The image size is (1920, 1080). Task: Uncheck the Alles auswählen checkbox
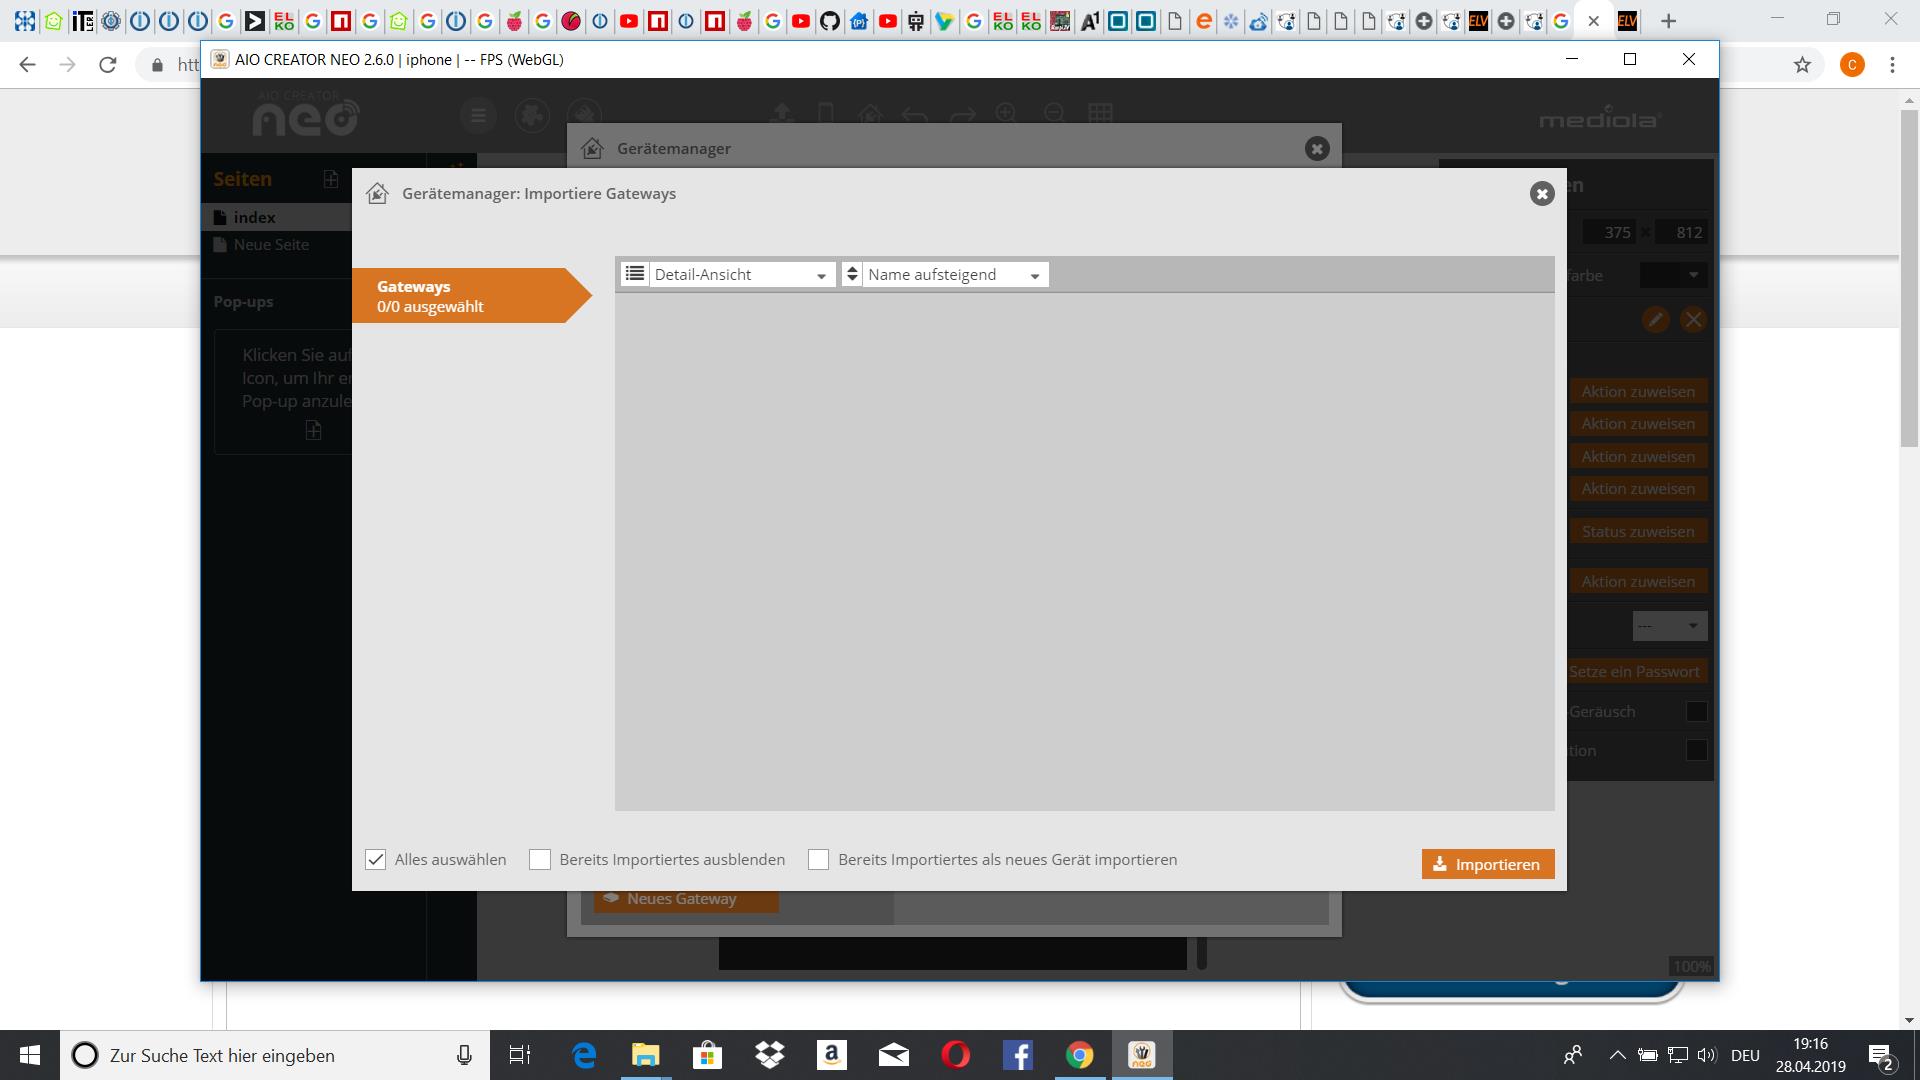376,860
